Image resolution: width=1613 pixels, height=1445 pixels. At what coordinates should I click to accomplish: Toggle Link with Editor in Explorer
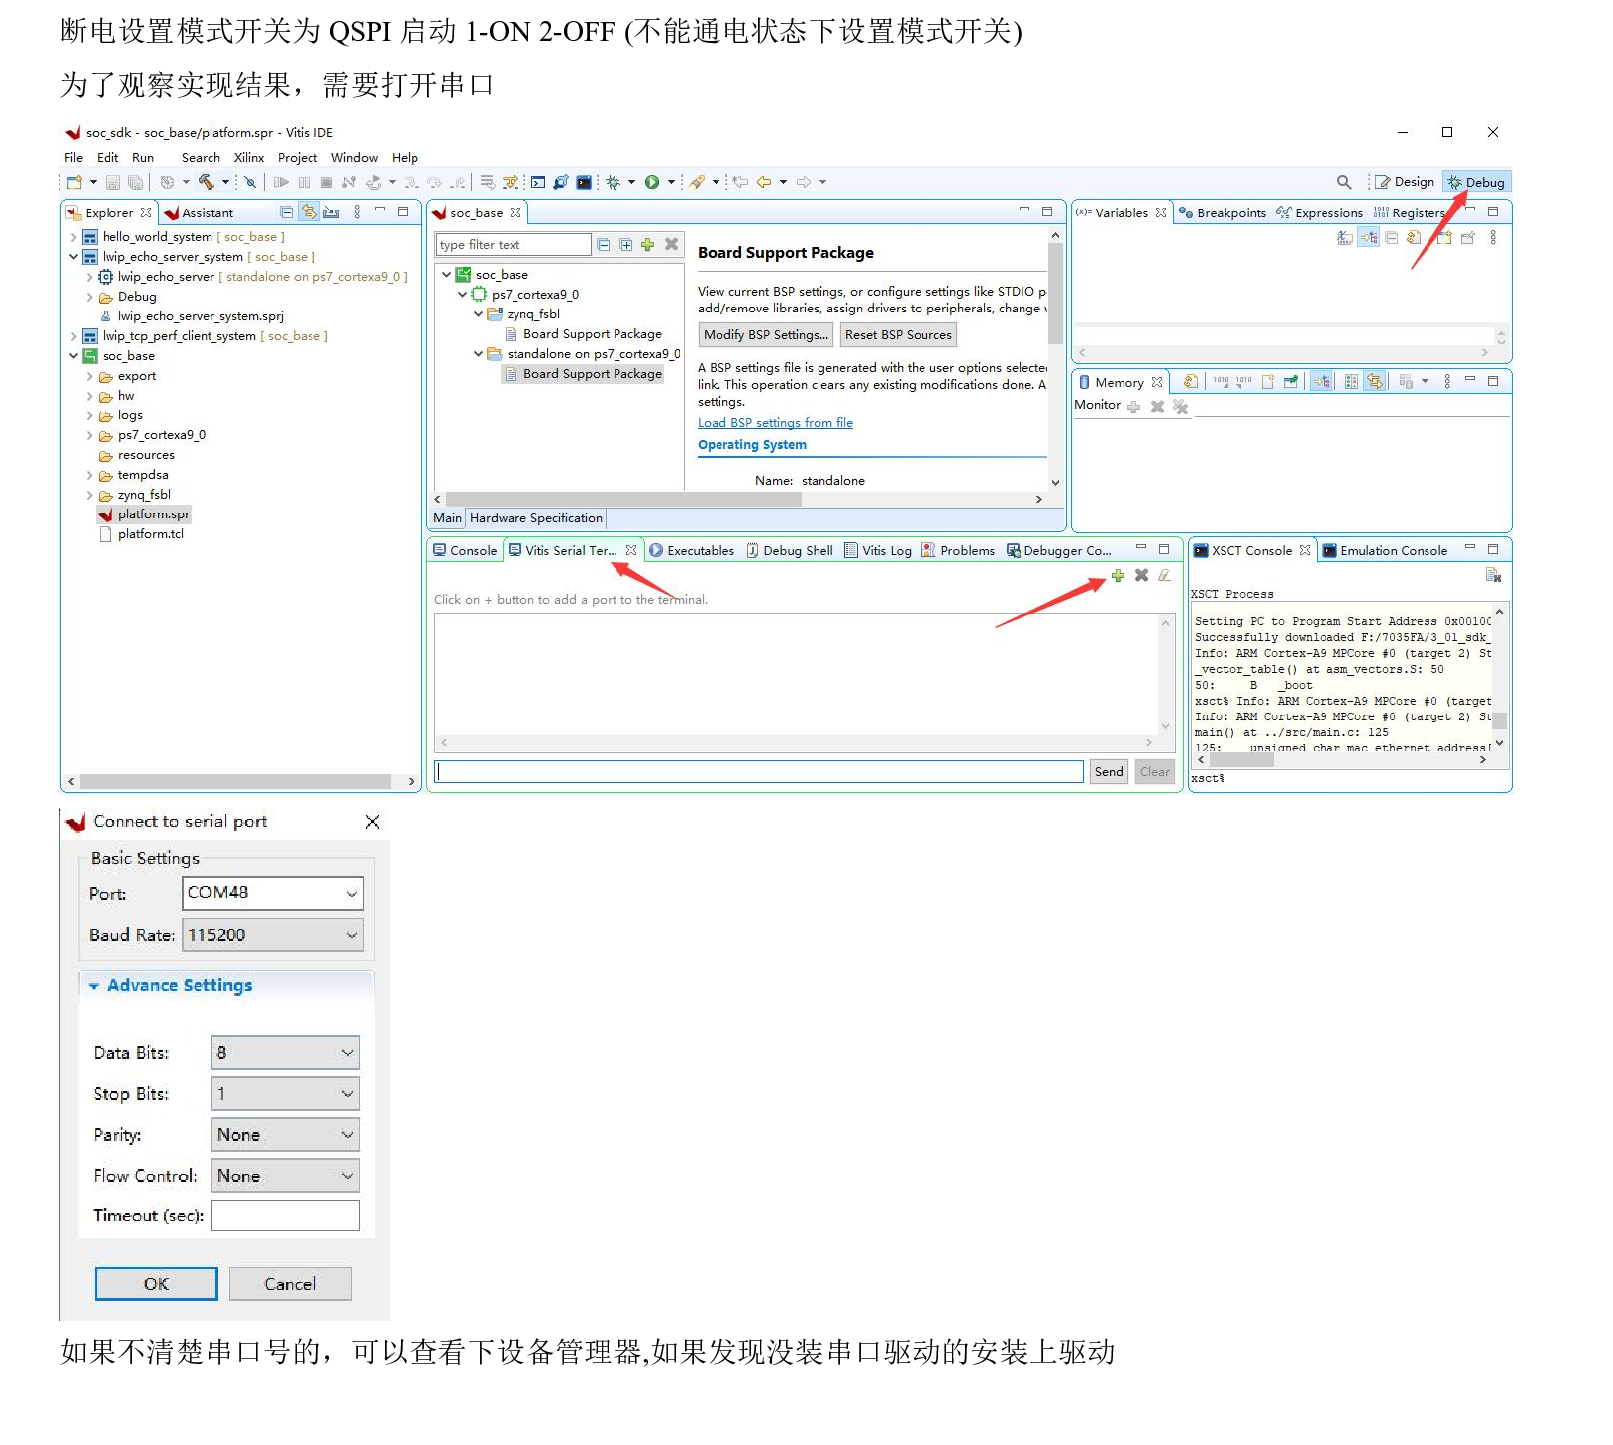(309, 212)
